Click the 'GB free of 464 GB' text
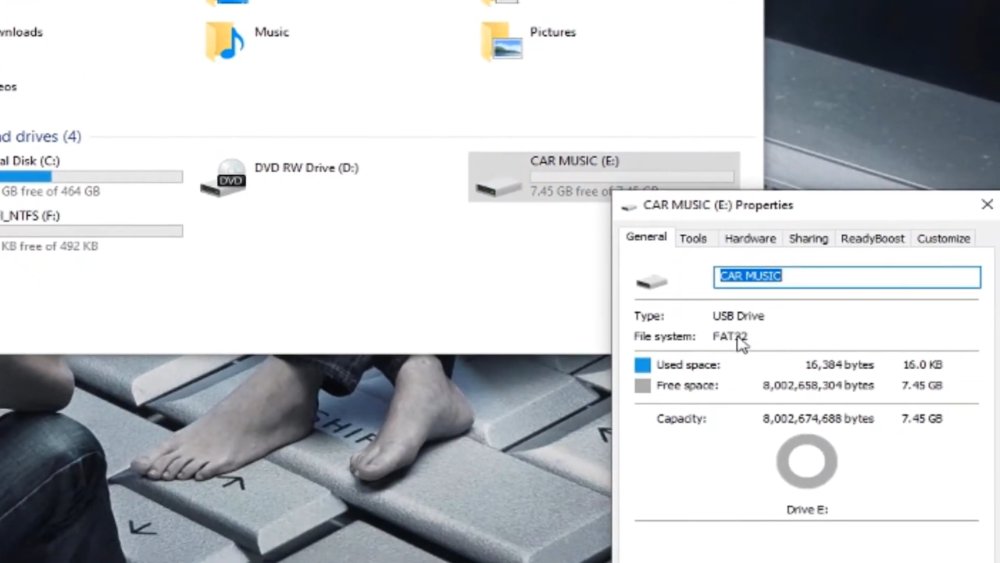1000x563 pixels. [x=50, y=191]
